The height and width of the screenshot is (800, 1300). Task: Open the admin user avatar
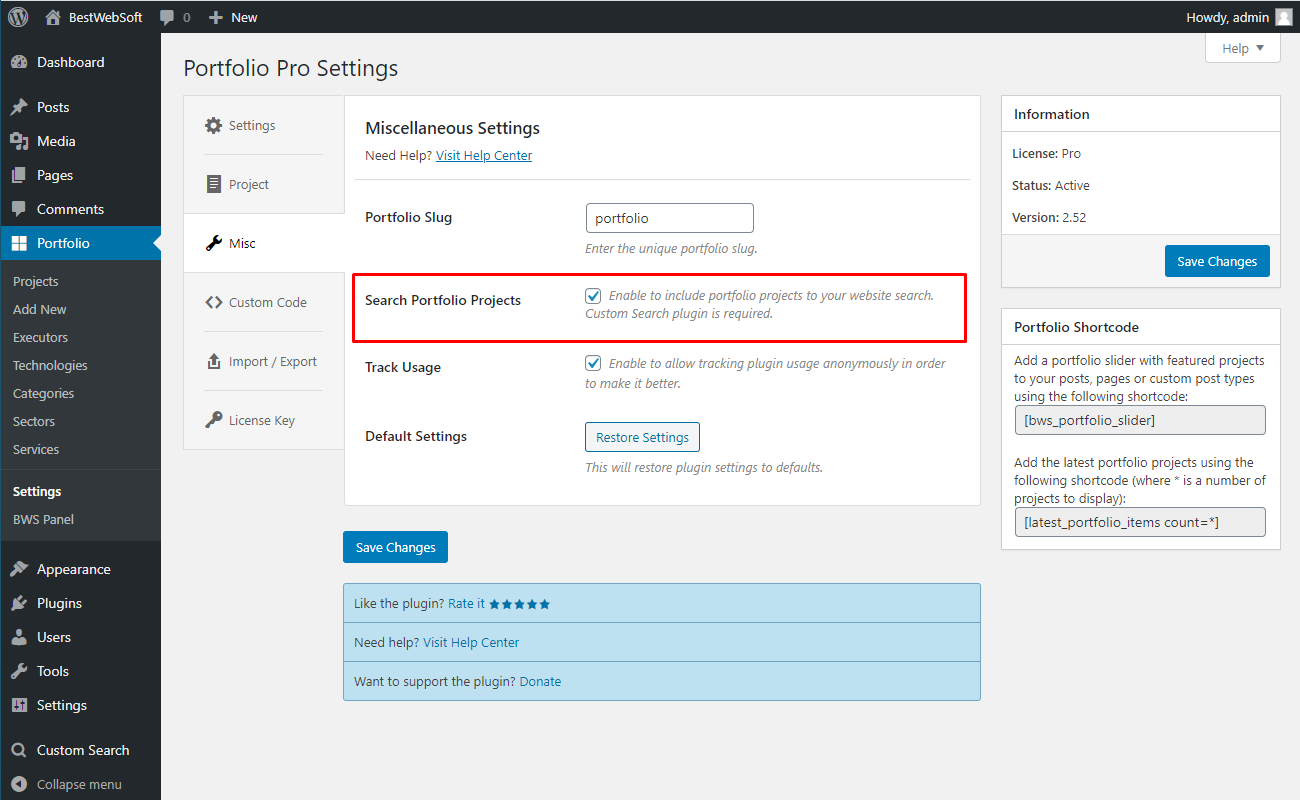pos(1283,17)
